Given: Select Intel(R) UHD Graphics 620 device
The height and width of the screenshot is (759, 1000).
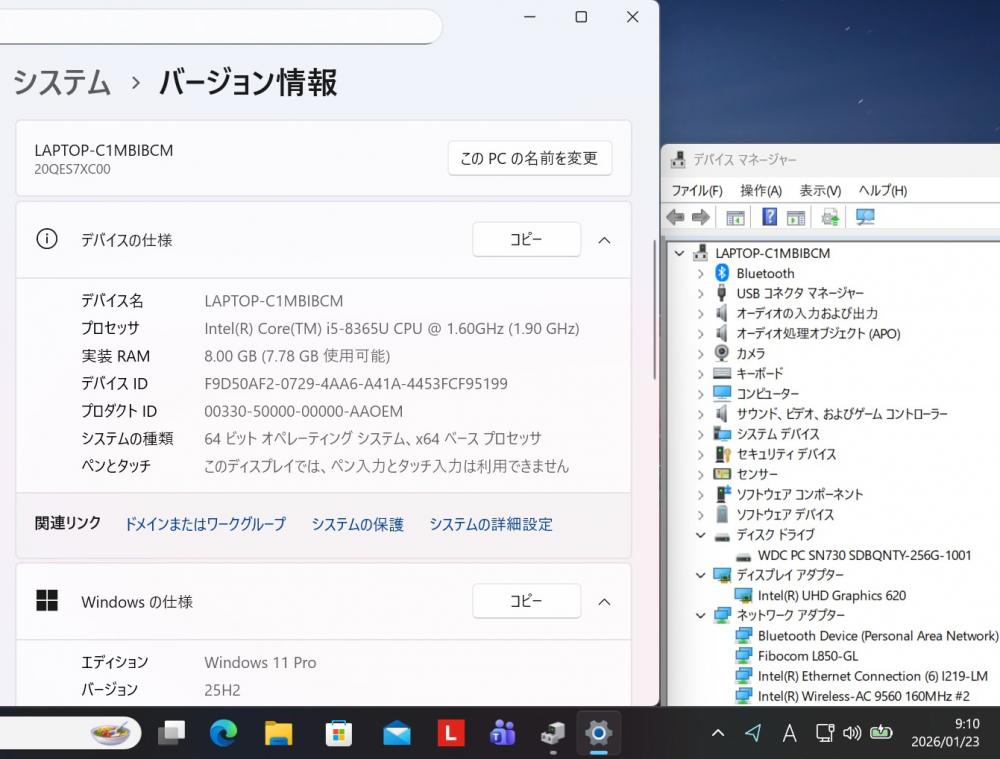Looking at the screenshot, I should [831, 595].
